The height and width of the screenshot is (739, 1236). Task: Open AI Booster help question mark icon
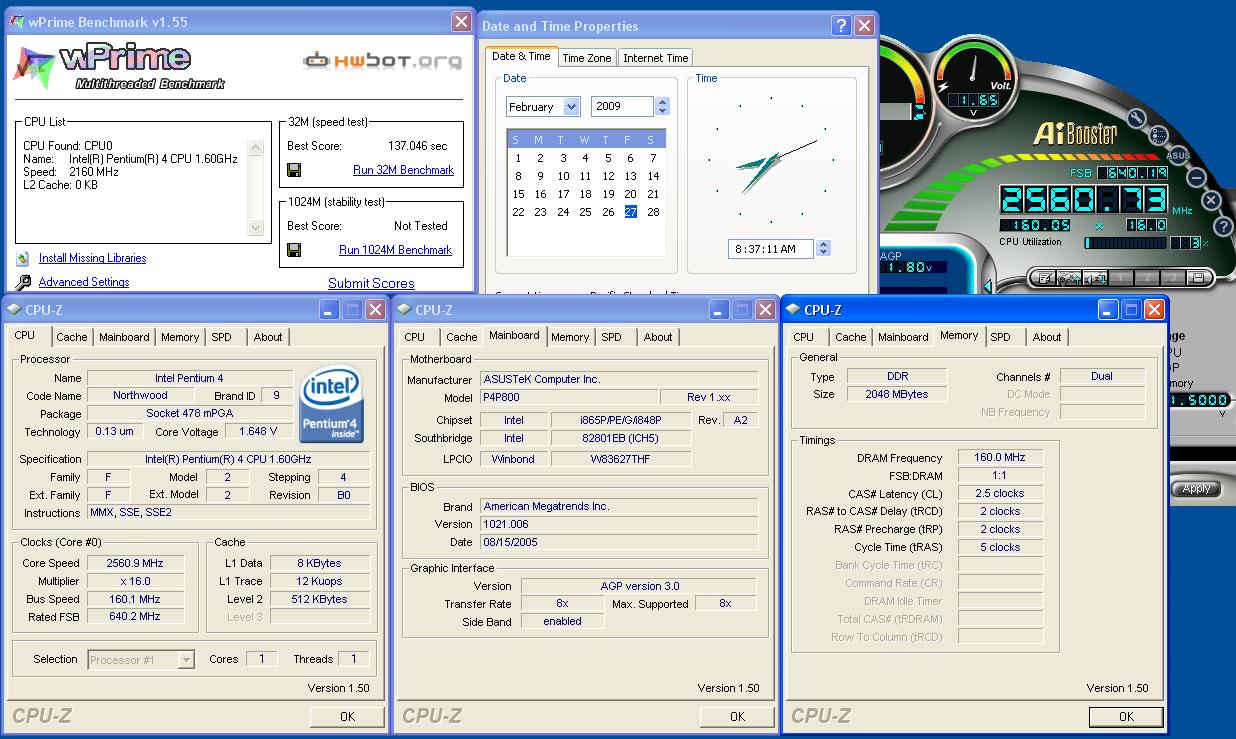(x=1223, y=226)
